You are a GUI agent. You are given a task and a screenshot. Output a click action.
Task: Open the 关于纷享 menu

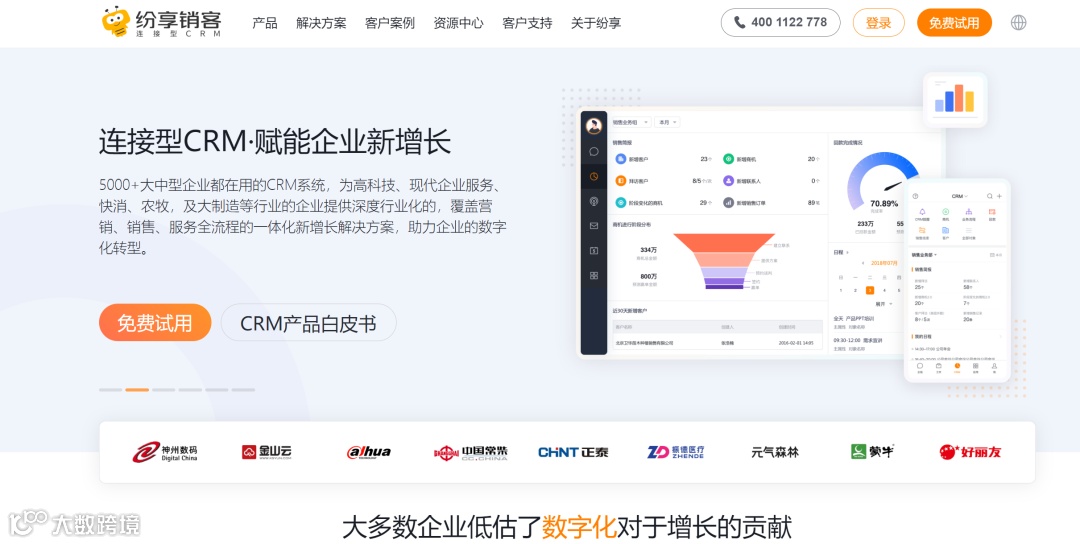click(596, 23)
